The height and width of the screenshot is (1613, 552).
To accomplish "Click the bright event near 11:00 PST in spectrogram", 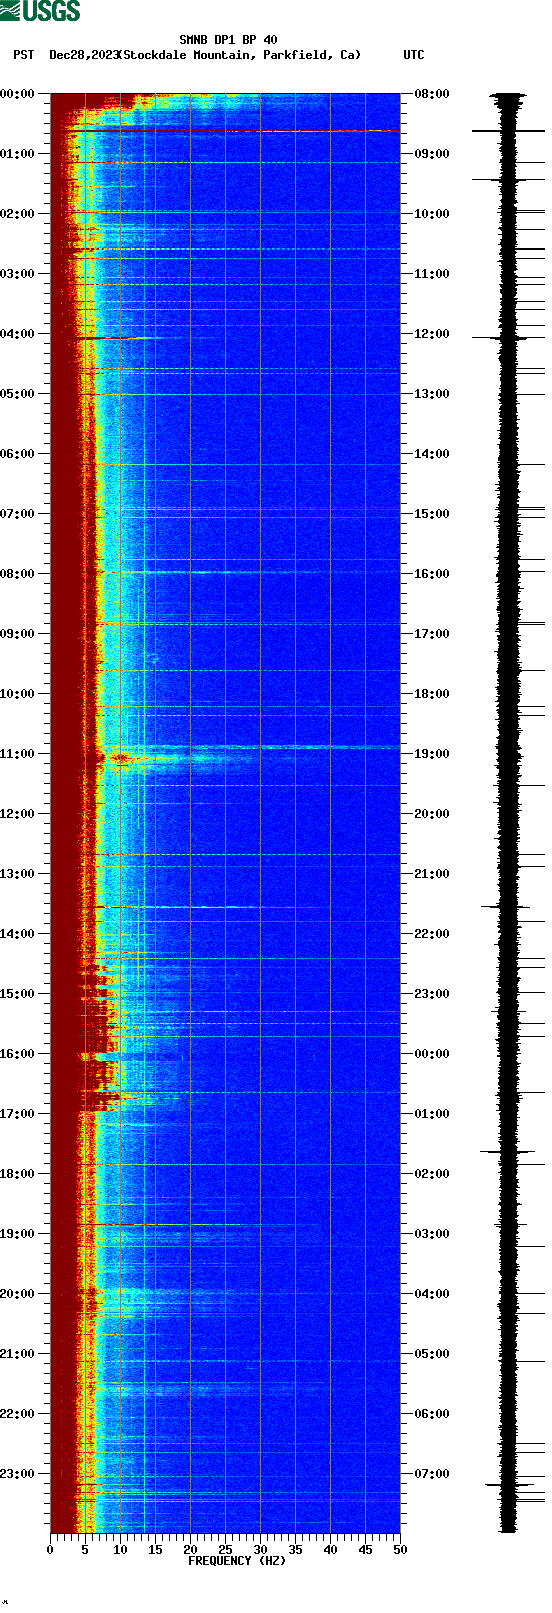I will [x=122, y=758].
